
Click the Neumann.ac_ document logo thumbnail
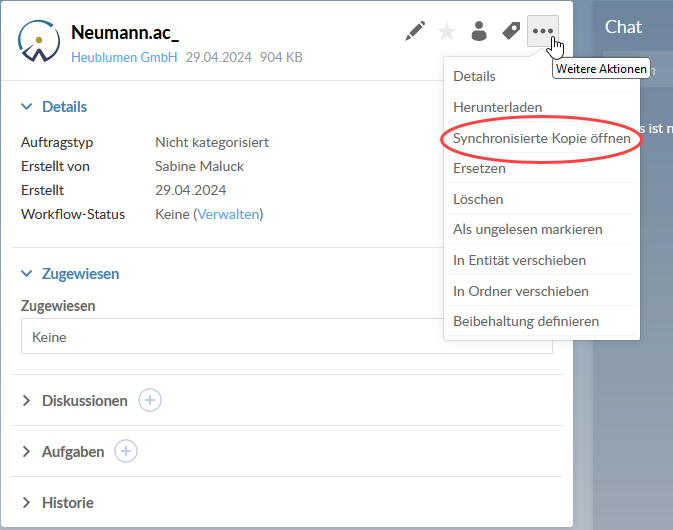pos(39,42)
